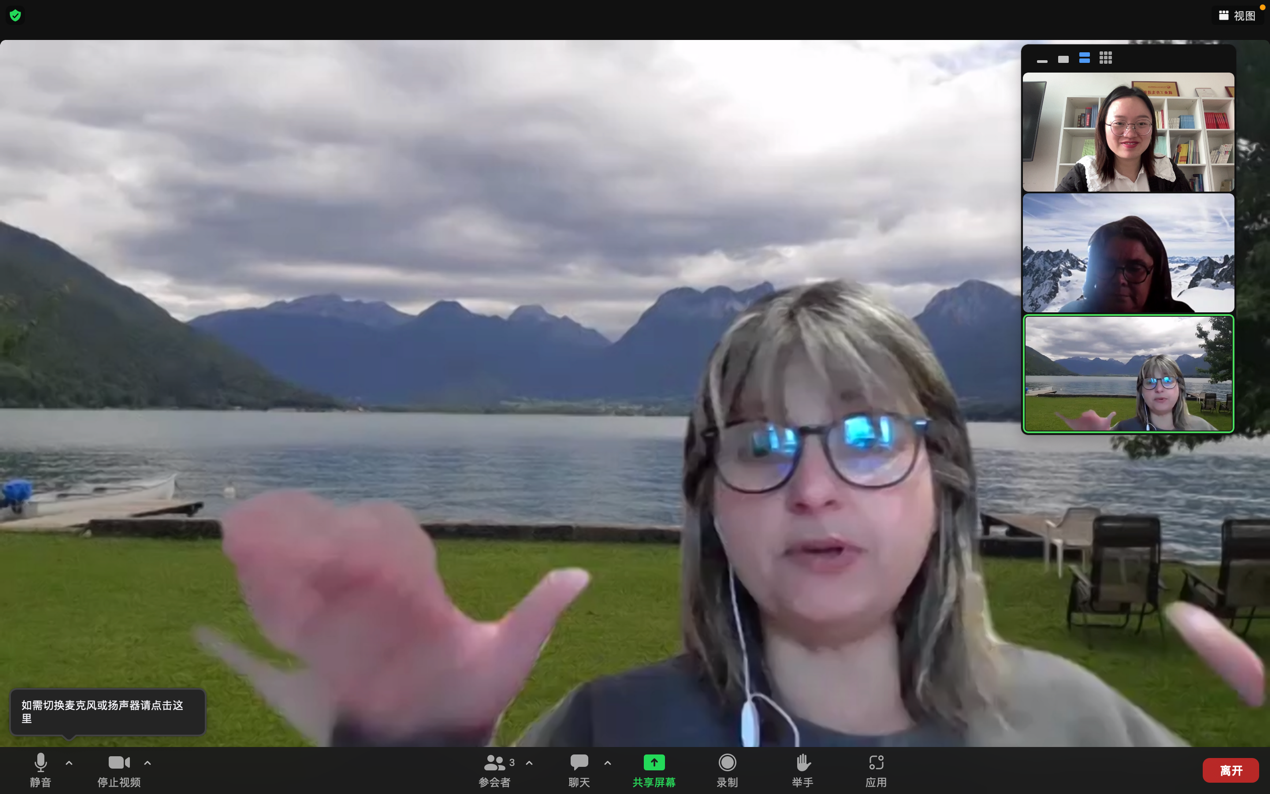Raise your hand using the 举手 icon
The height and width of the screenshot is (794, 1270).
802,763
